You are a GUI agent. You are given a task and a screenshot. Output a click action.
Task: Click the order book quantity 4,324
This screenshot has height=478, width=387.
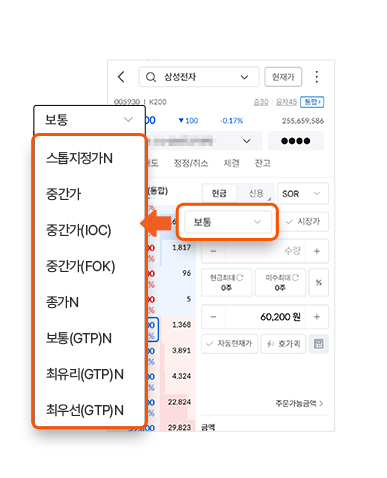click(181, 376)
